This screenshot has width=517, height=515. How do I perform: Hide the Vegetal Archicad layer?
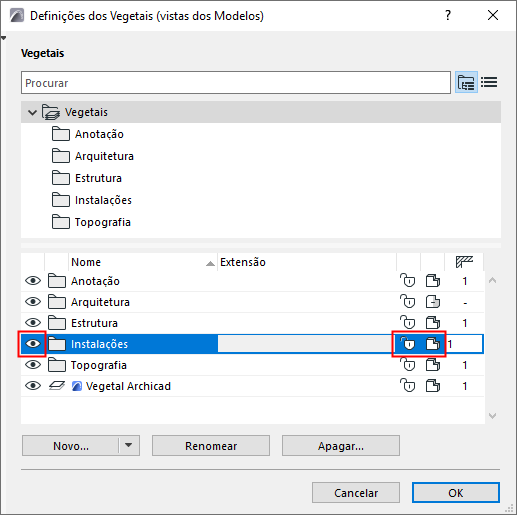pyautogui.click(x=33, y=386)
